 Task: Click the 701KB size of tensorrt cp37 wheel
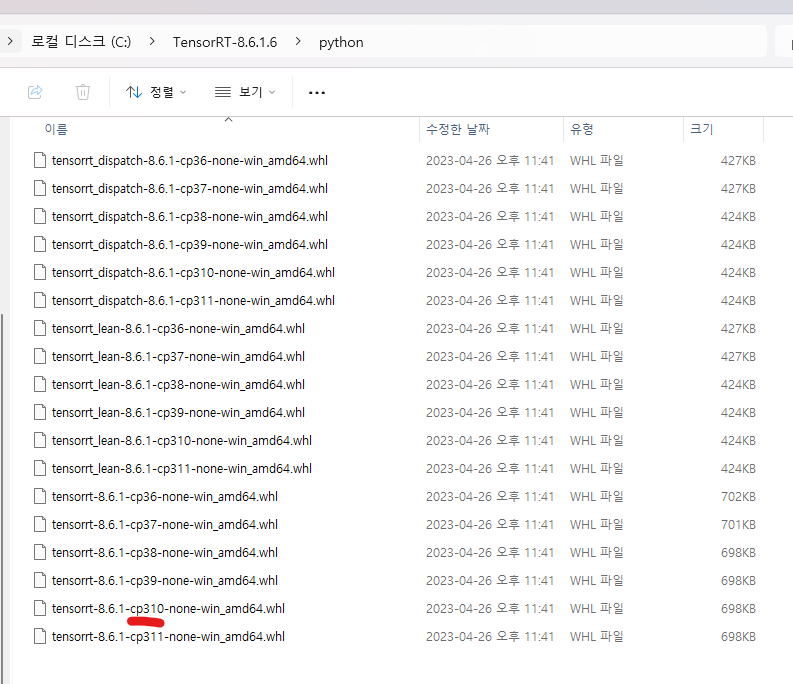click(738, 525)
